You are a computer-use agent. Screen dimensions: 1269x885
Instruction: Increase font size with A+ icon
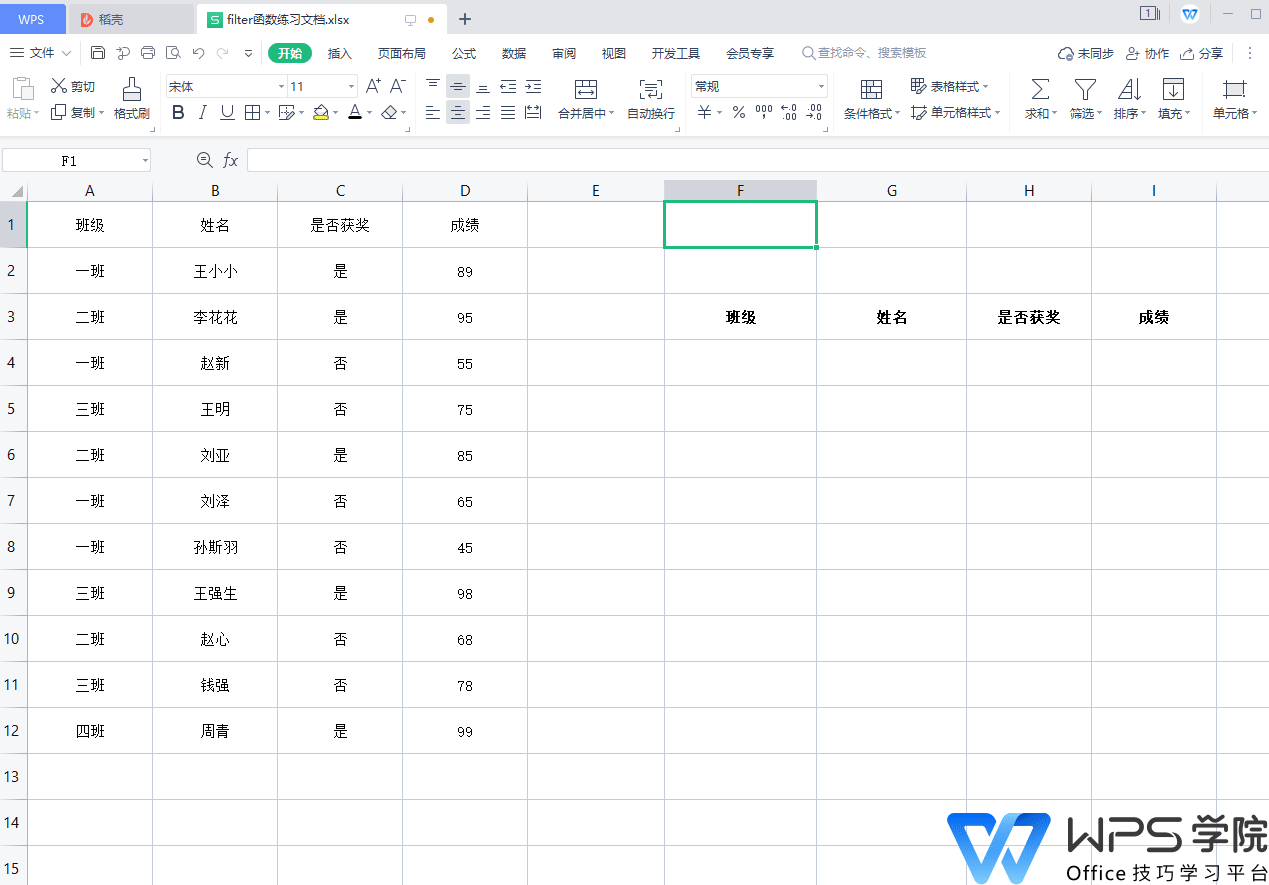pos(373,87)
